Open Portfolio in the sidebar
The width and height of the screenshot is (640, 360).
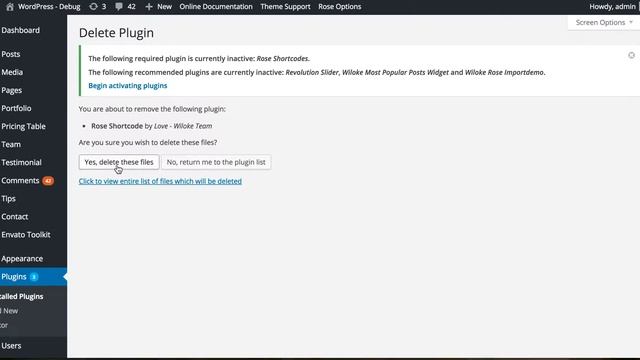coord(16,108)
